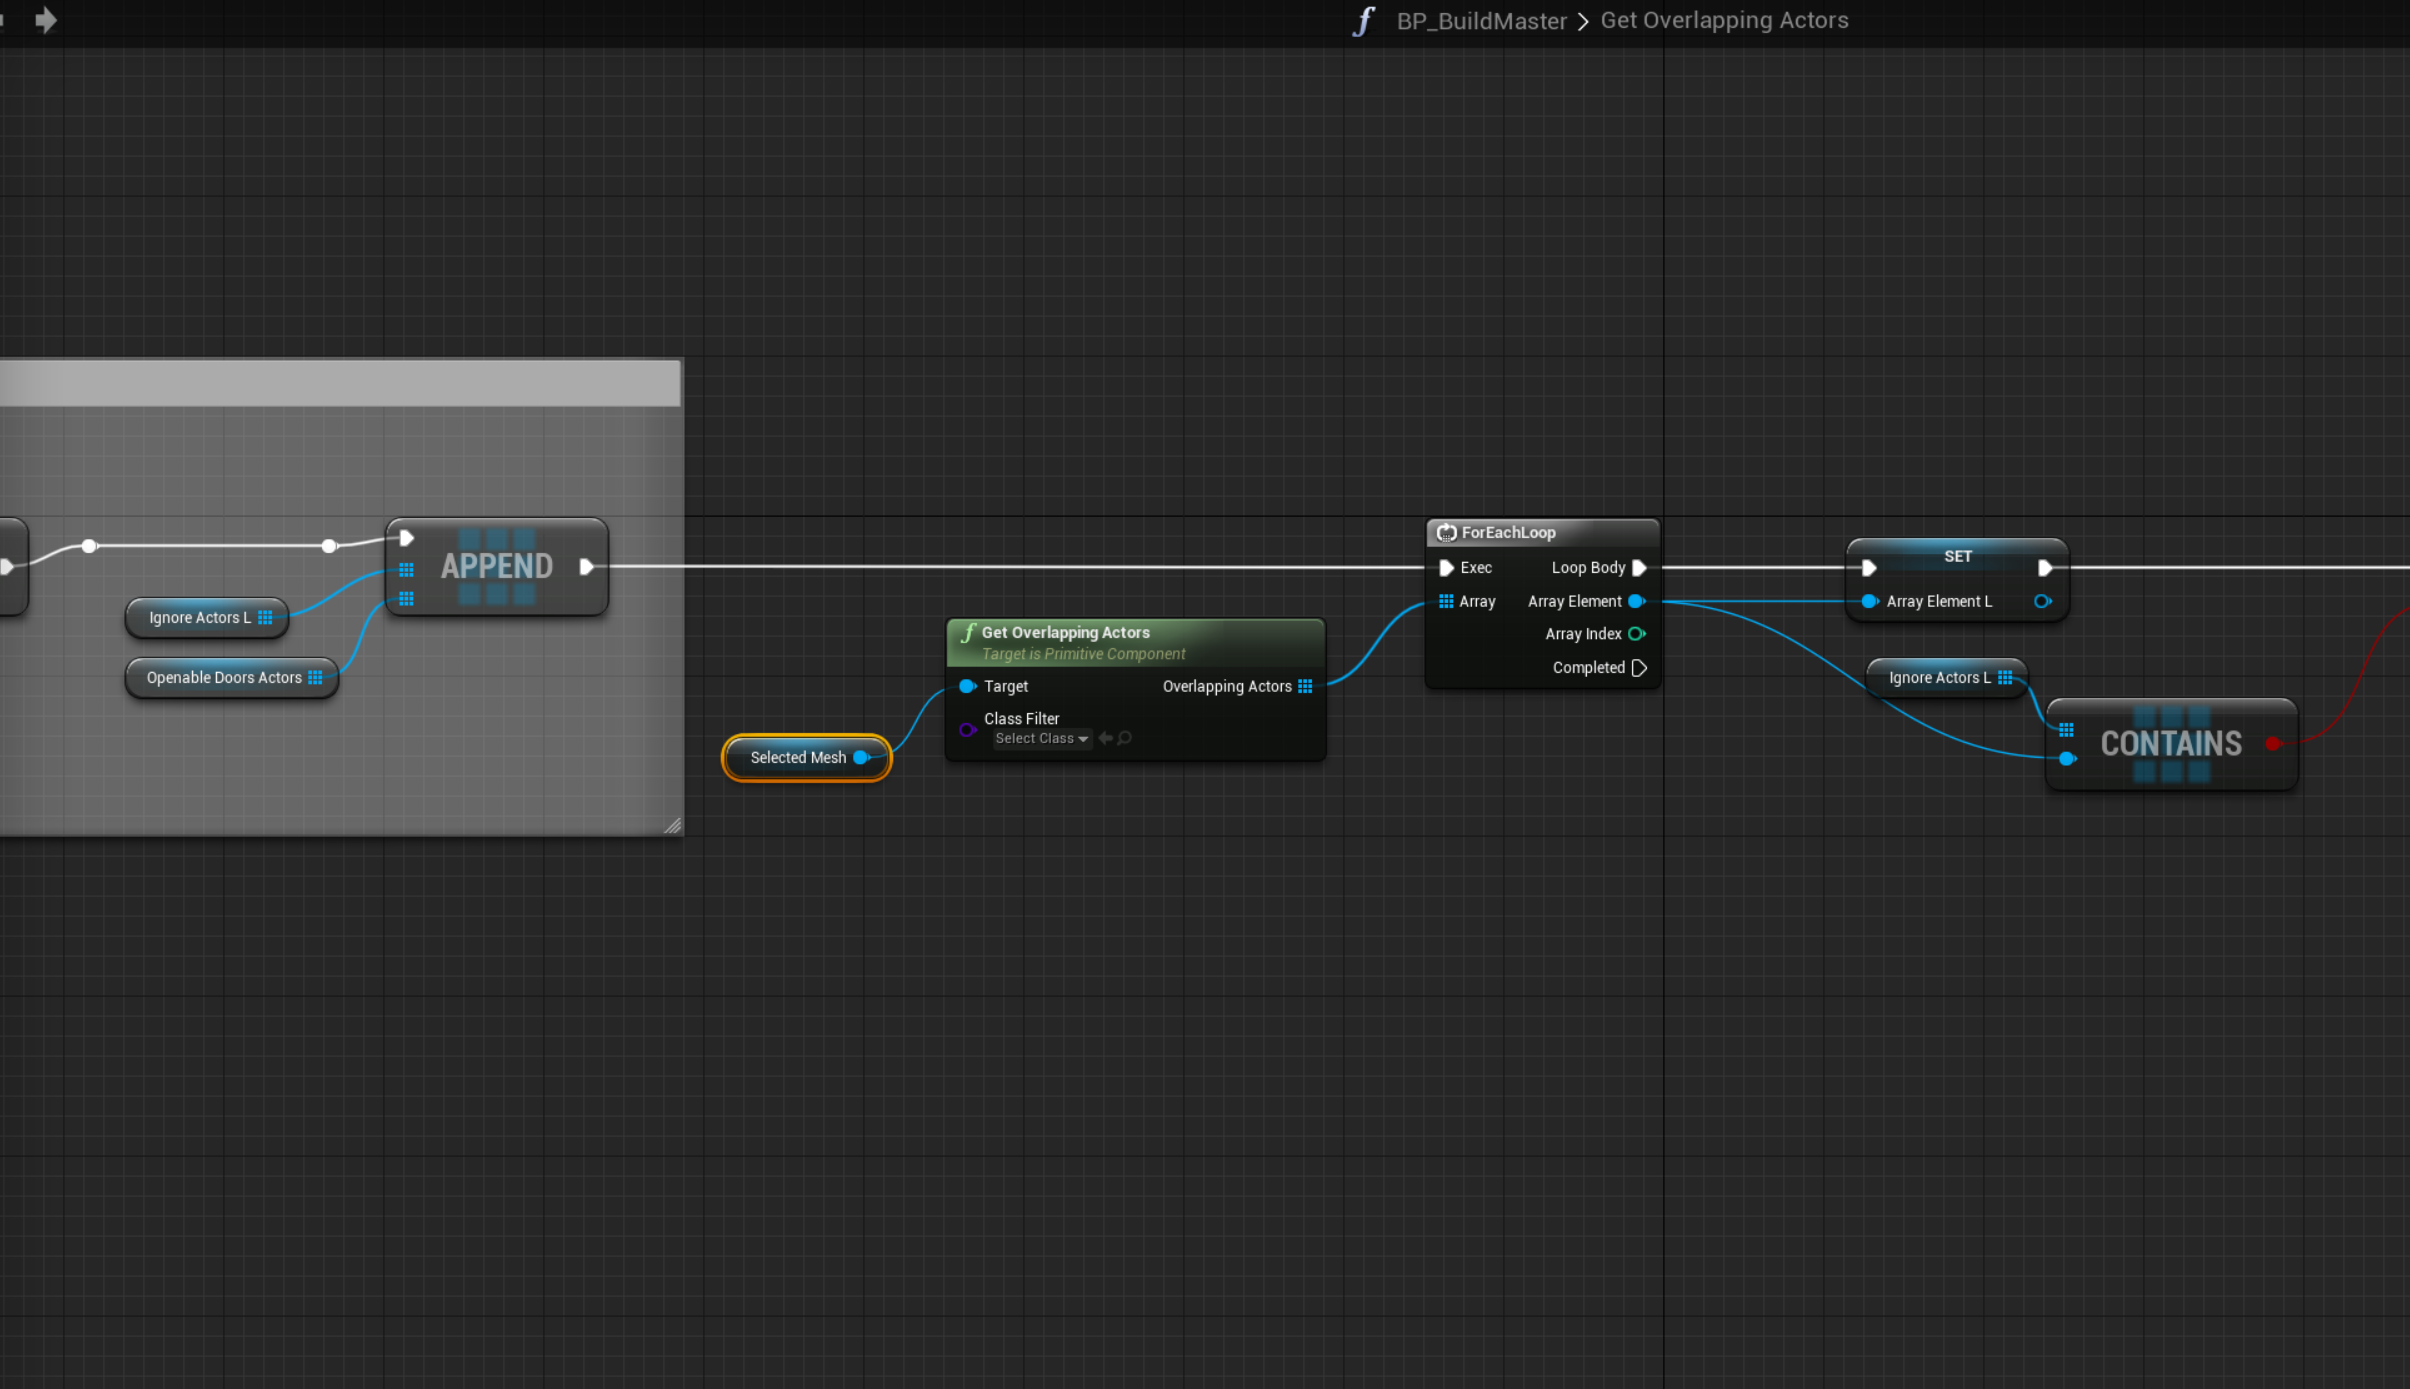This screenshot has height=1389, width=2410.
Task: Click BP_BuildMaster in the breadcrumb
Action: click(x=1481, y=21)
